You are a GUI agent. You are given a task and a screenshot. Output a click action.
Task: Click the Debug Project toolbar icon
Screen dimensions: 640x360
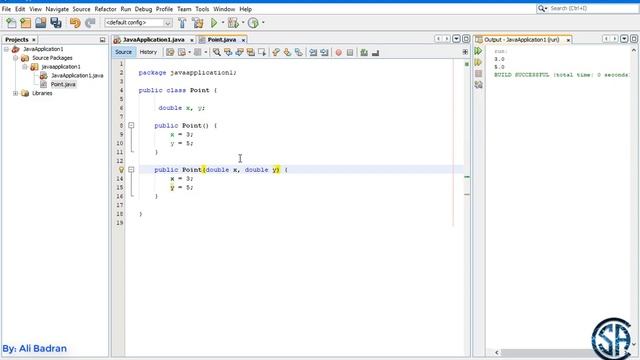pyautogui.click(x=233, y=23)
